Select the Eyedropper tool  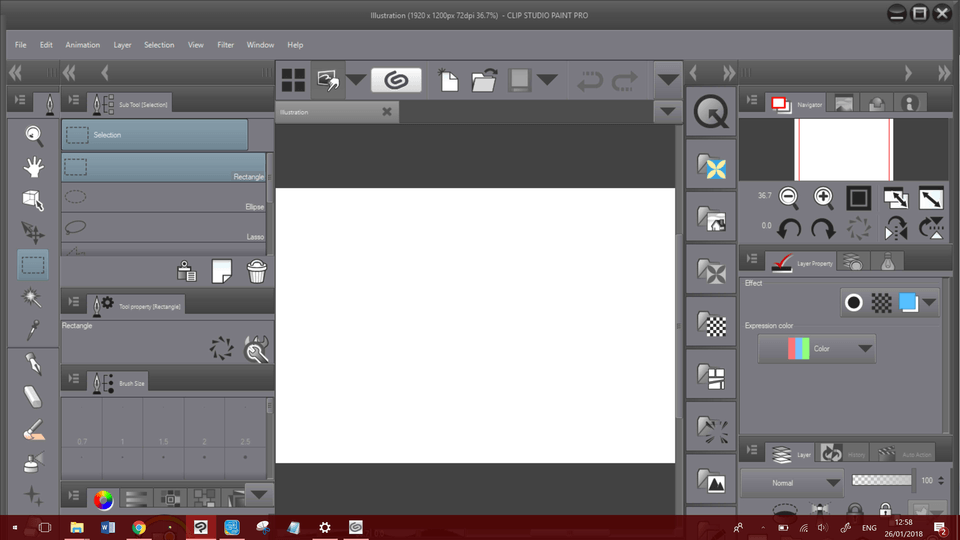click(33, 329)
